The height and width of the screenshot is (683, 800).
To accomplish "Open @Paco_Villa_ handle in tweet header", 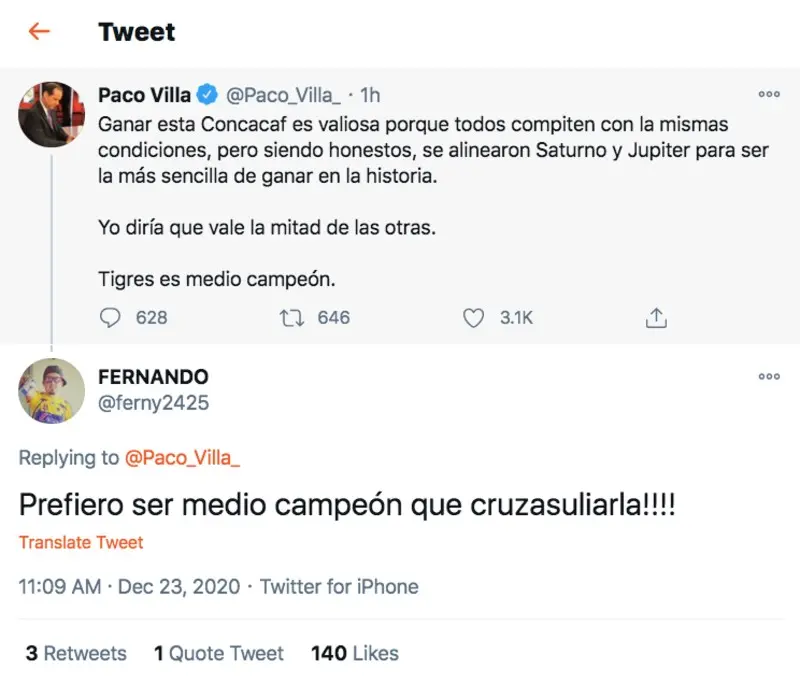I will click(283, 95).
